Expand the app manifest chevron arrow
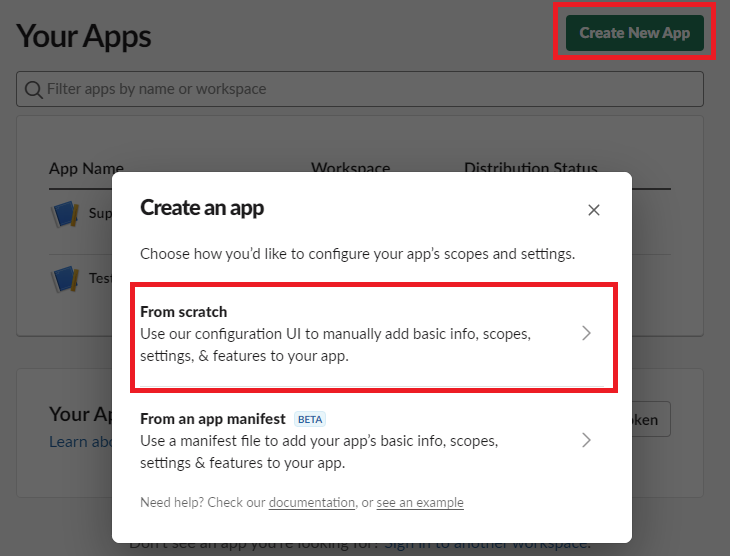Viewport: 730px width, 556px height. (587, 440)
